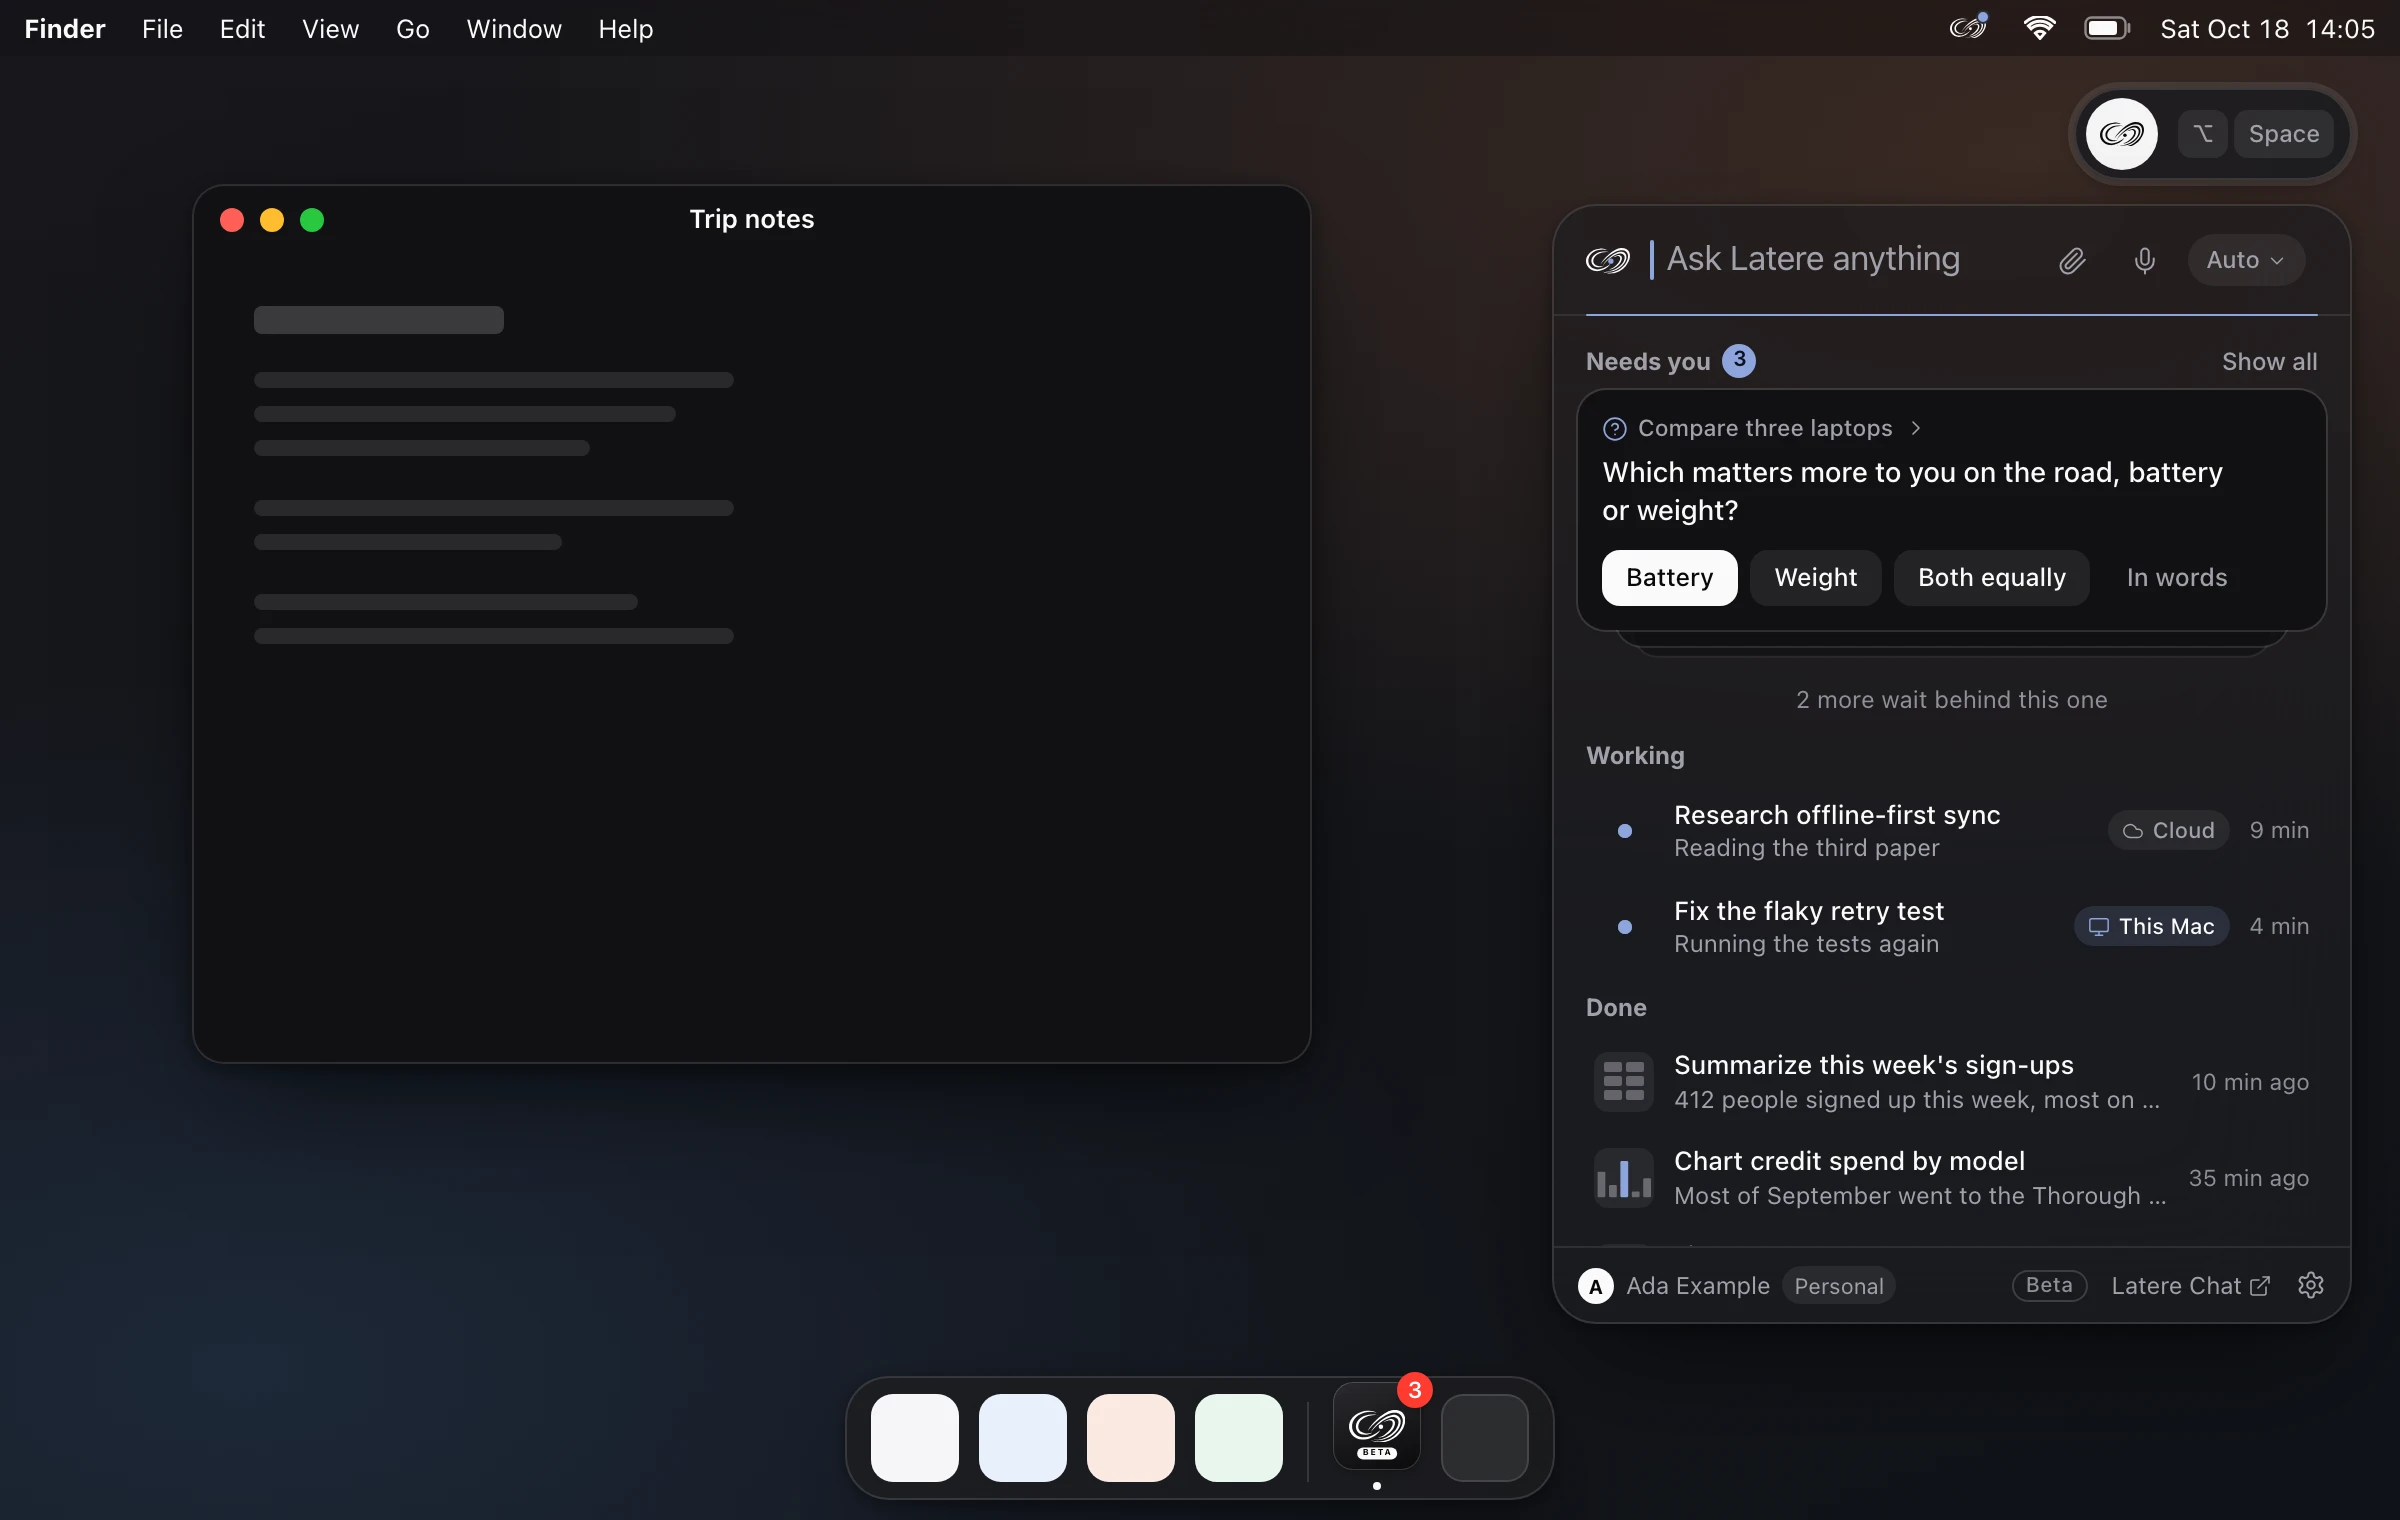Click the This Mac location chip
Screen dimensions: 2400x1520
[2152, 926]
